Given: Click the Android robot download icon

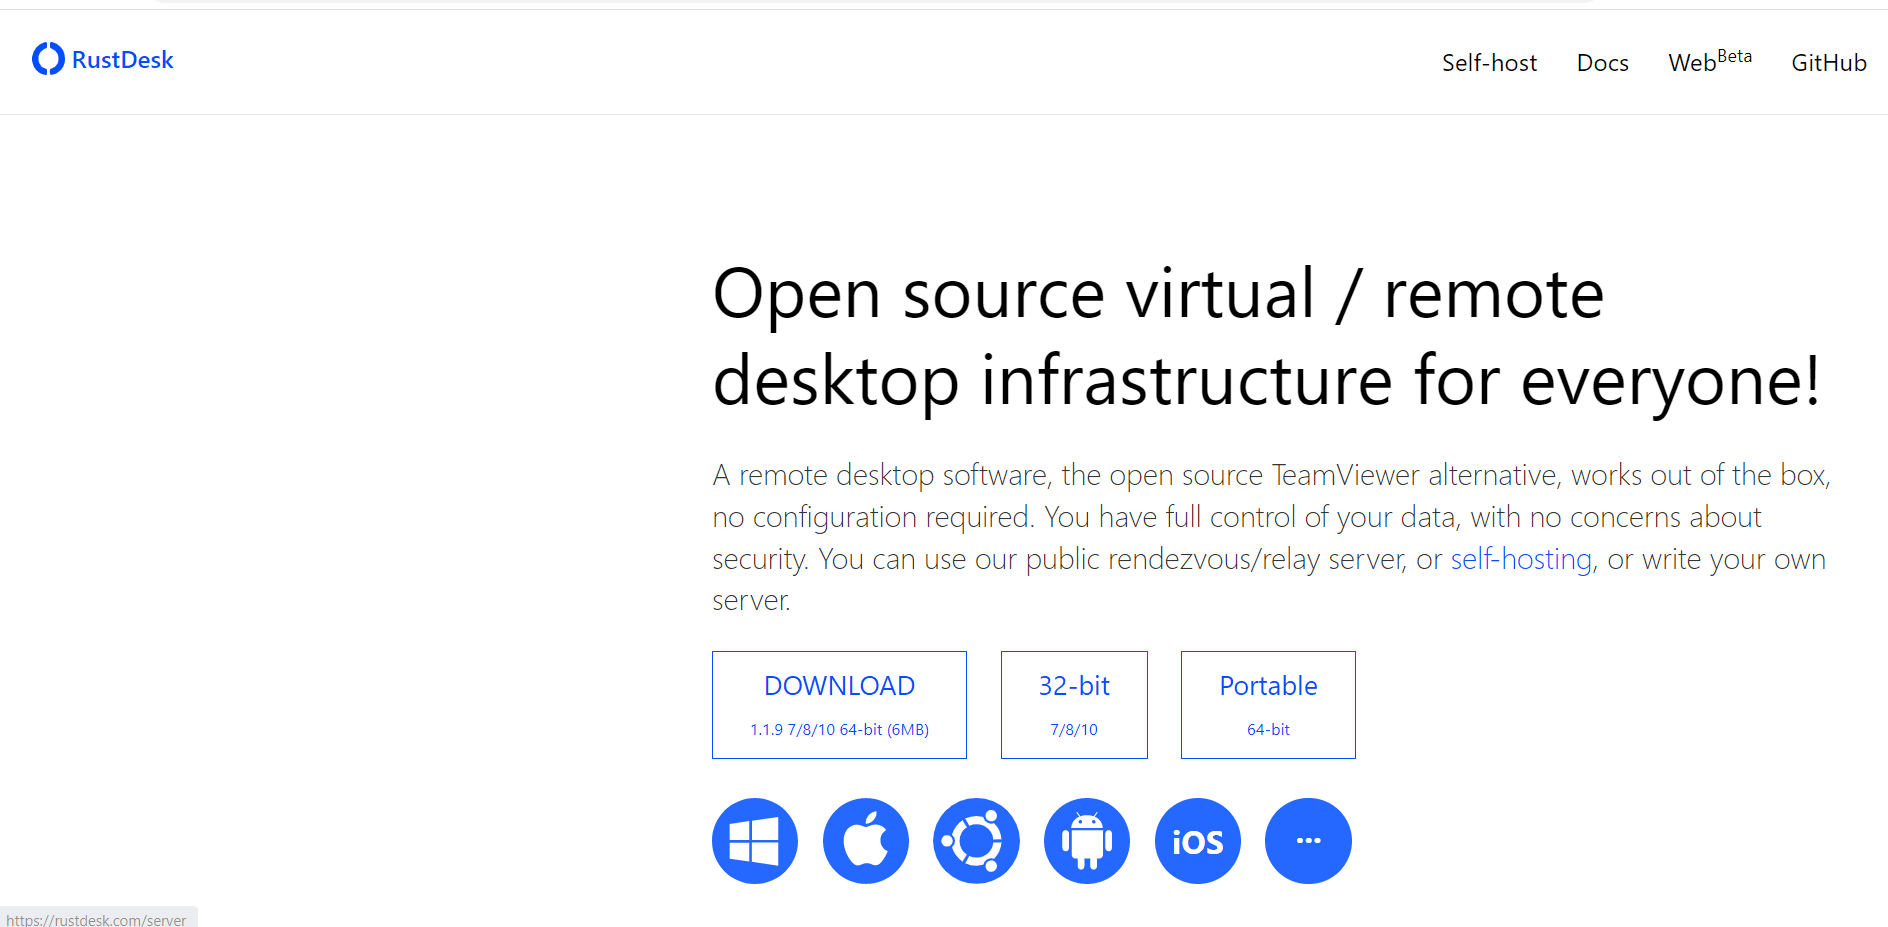Looking at the screenshot, I should [1086, 840].
